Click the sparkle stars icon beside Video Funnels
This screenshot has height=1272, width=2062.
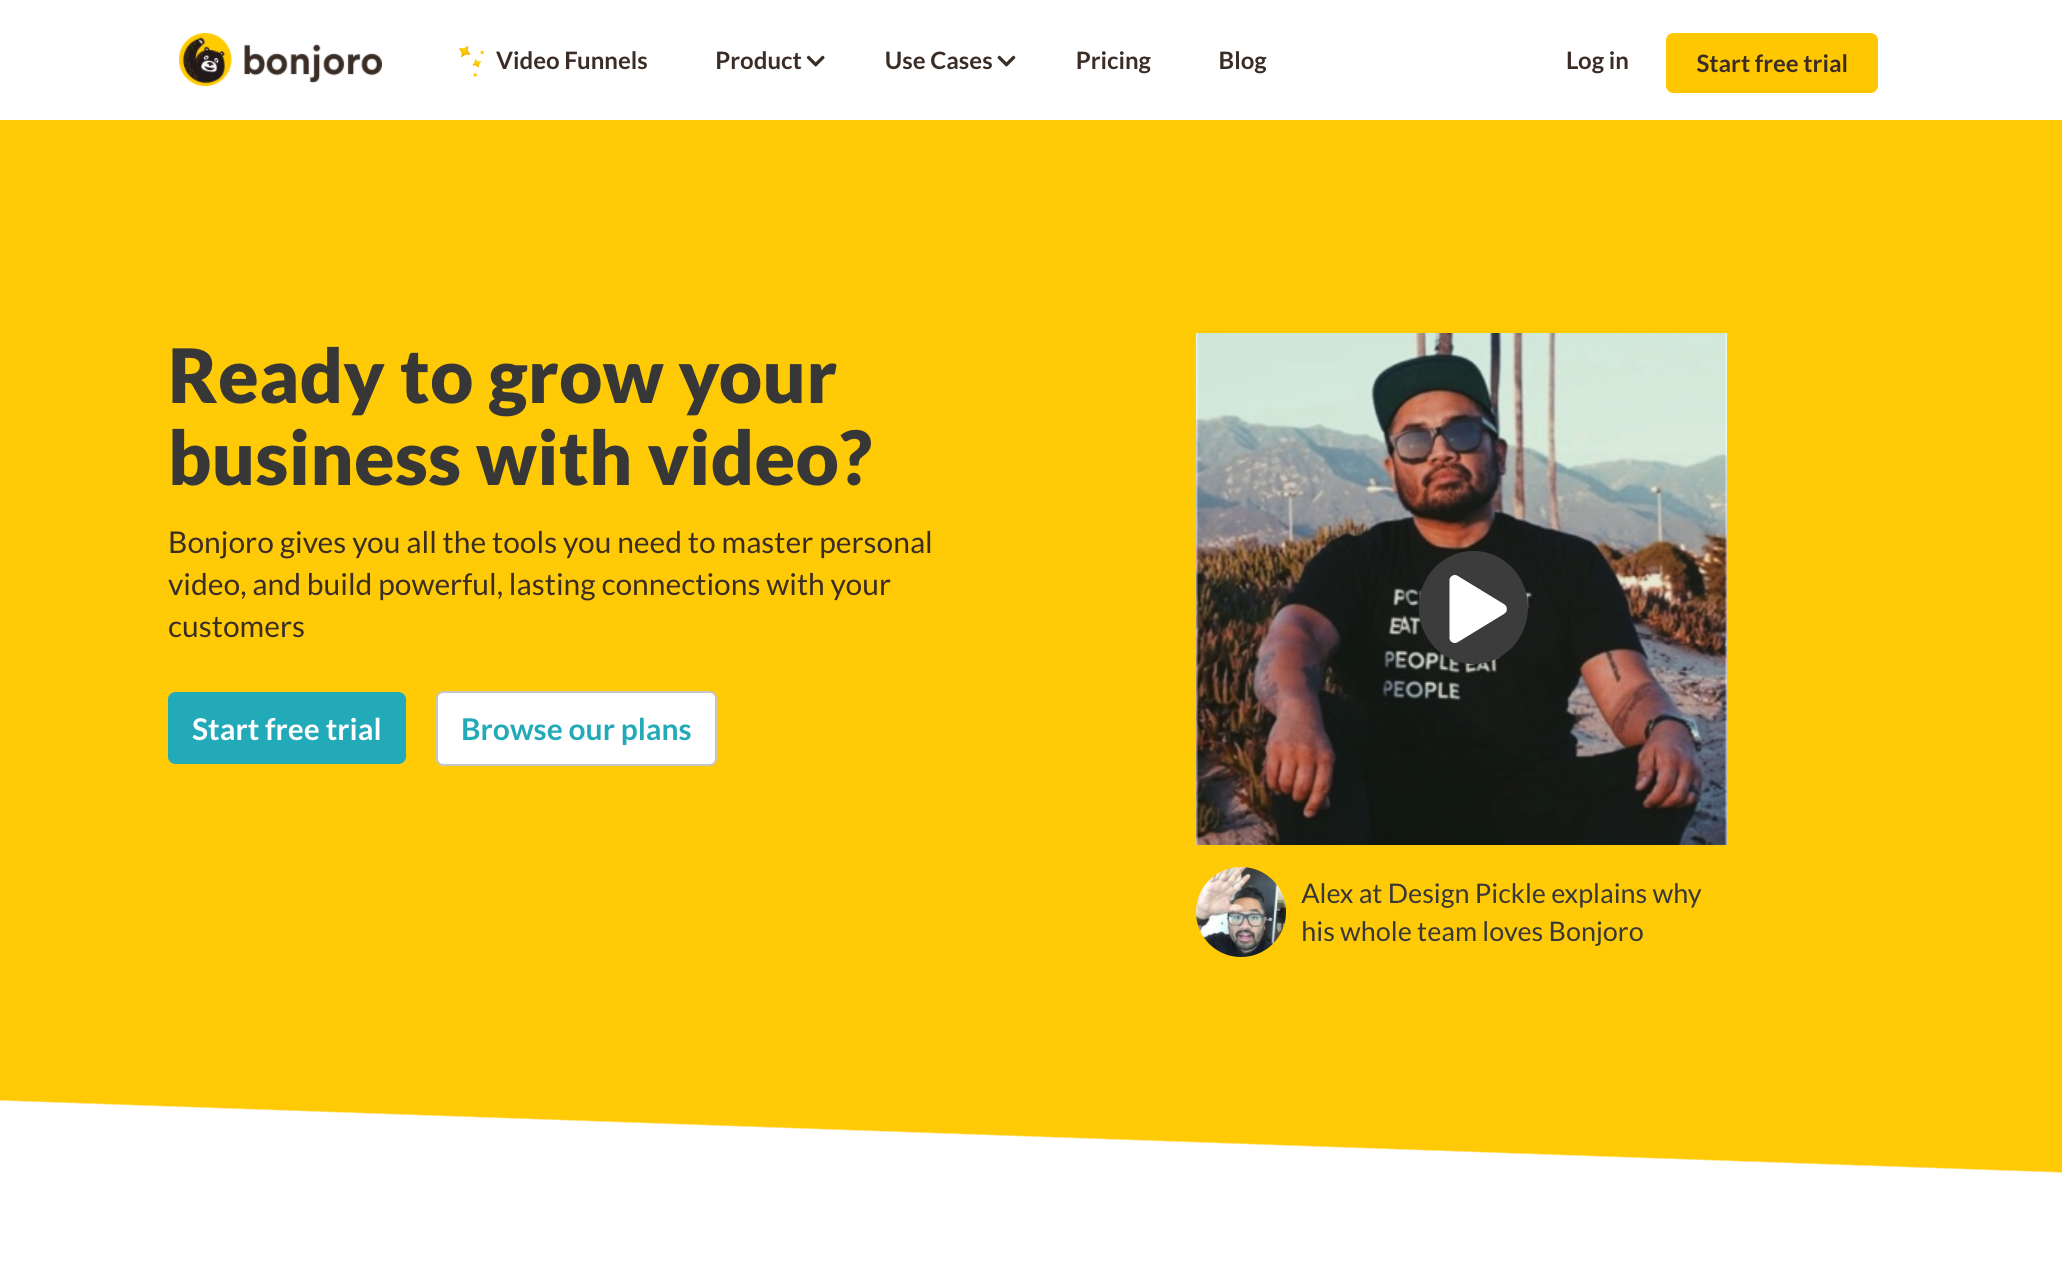(x=471, y=60)
